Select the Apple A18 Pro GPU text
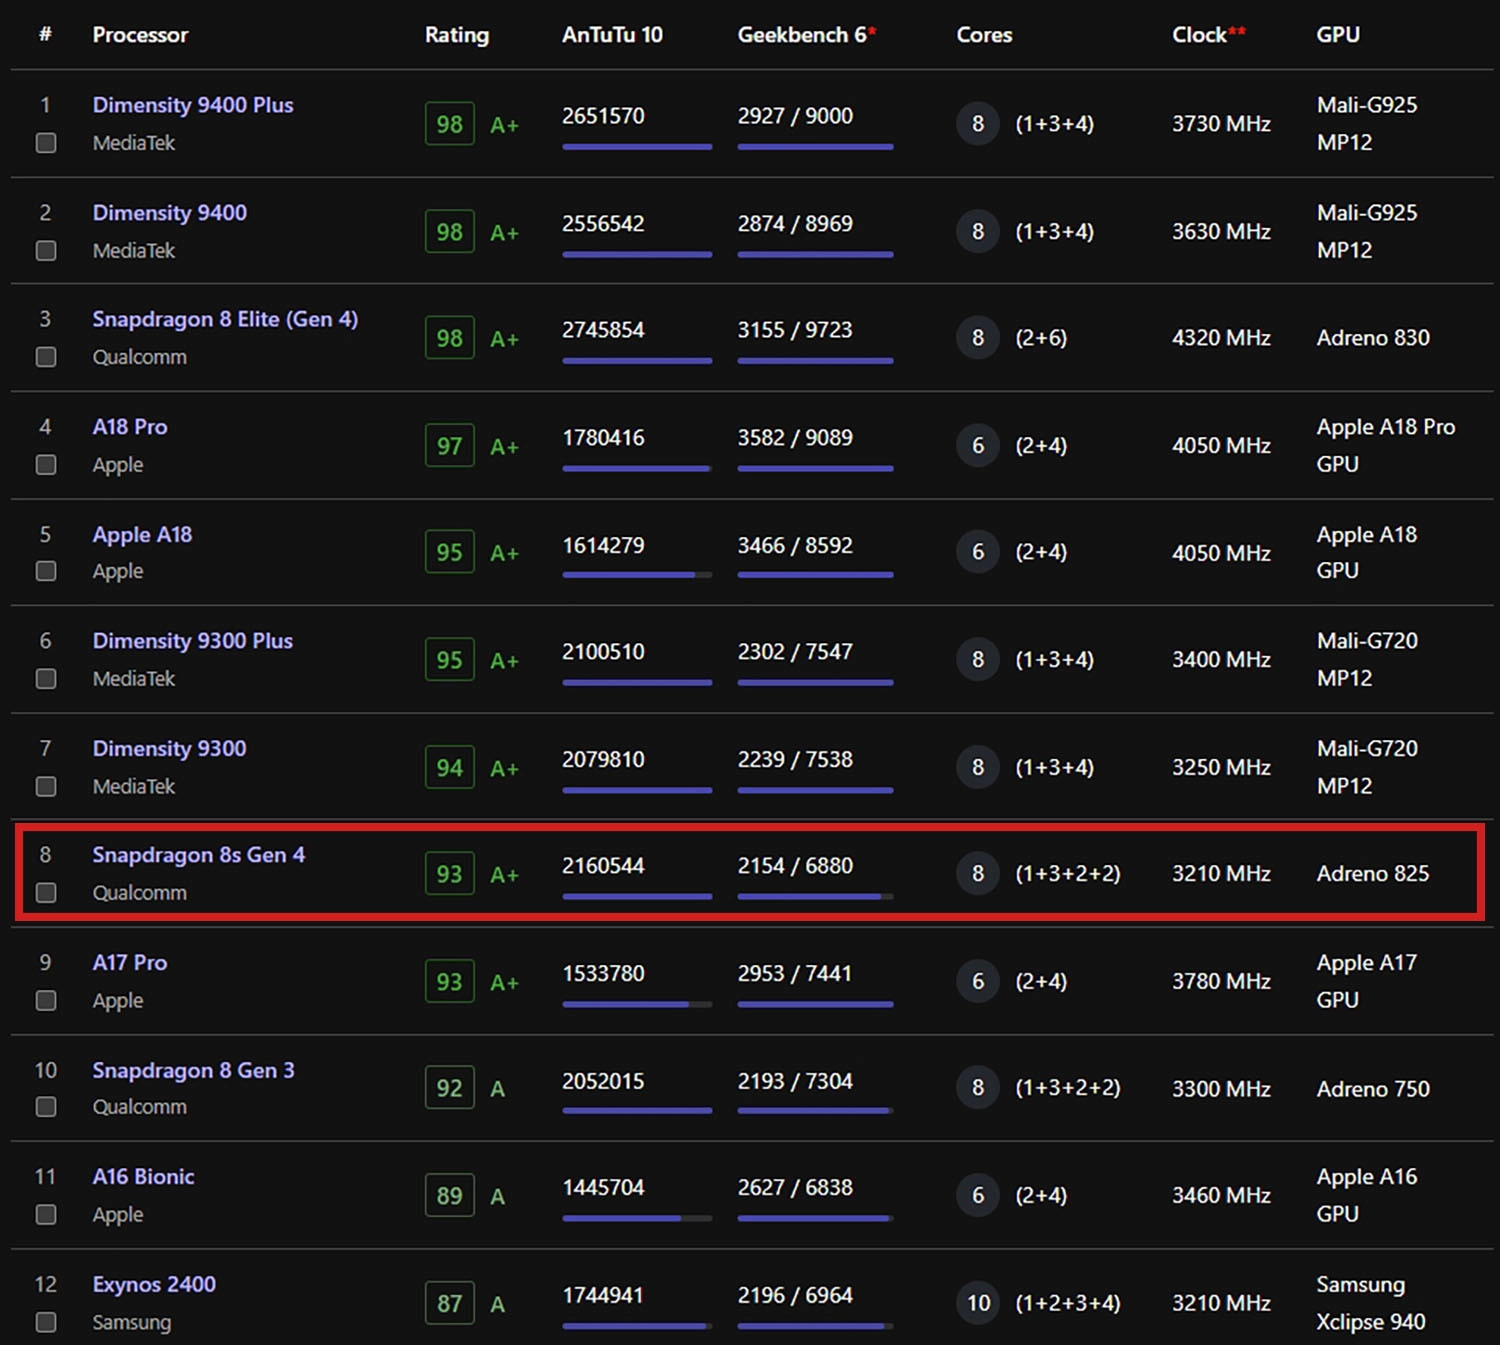This screenshot has height=1345, width=1500. [1386, 445]
